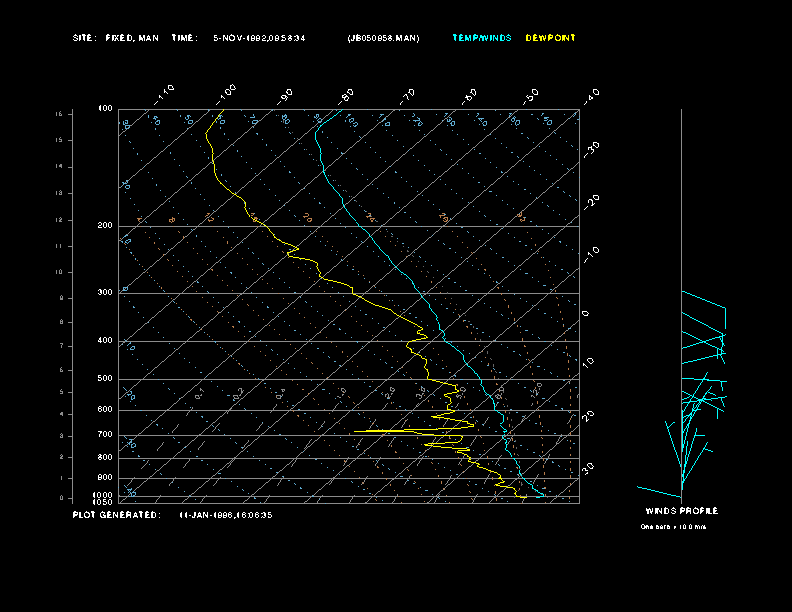Select the SITE: FIXED, MAN header text
The image size is (792, 612).
tap(115, 38)
